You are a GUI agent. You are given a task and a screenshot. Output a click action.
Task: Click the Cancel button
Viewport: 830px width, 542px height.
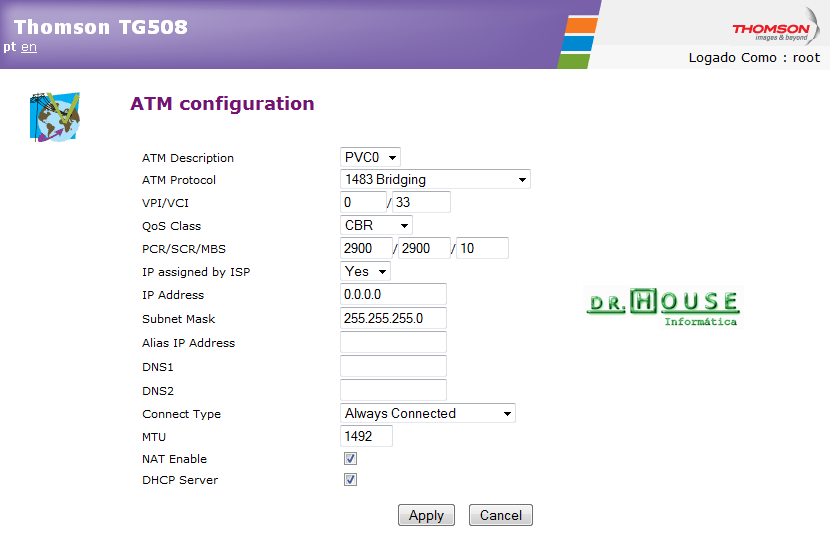click(501, 515)
